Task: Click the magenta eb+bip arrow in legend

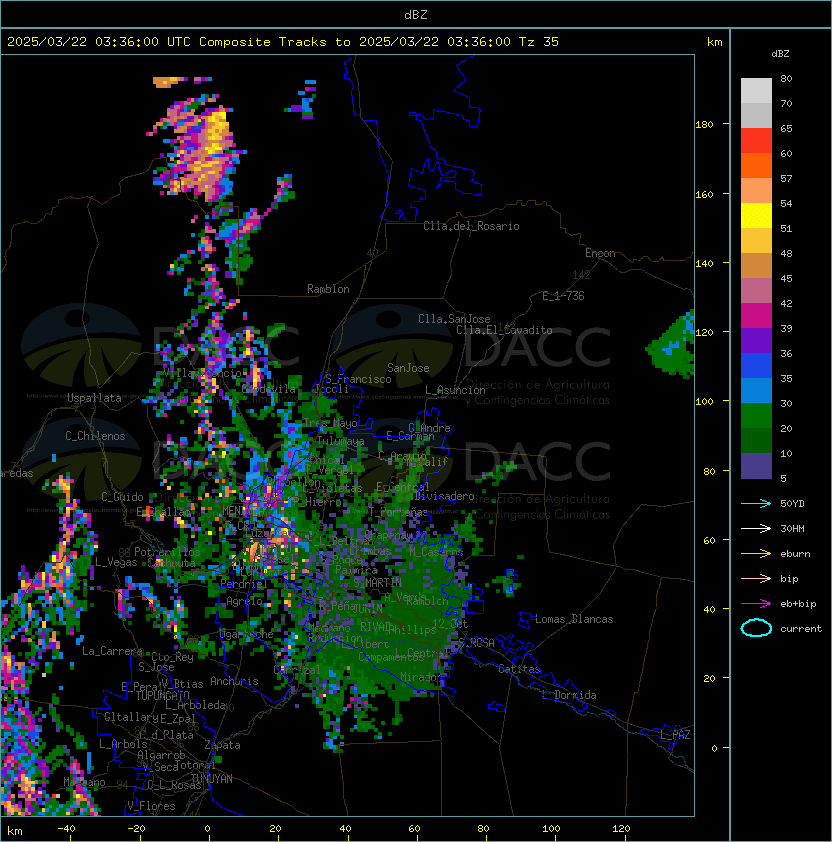Action: coord(756,604)
